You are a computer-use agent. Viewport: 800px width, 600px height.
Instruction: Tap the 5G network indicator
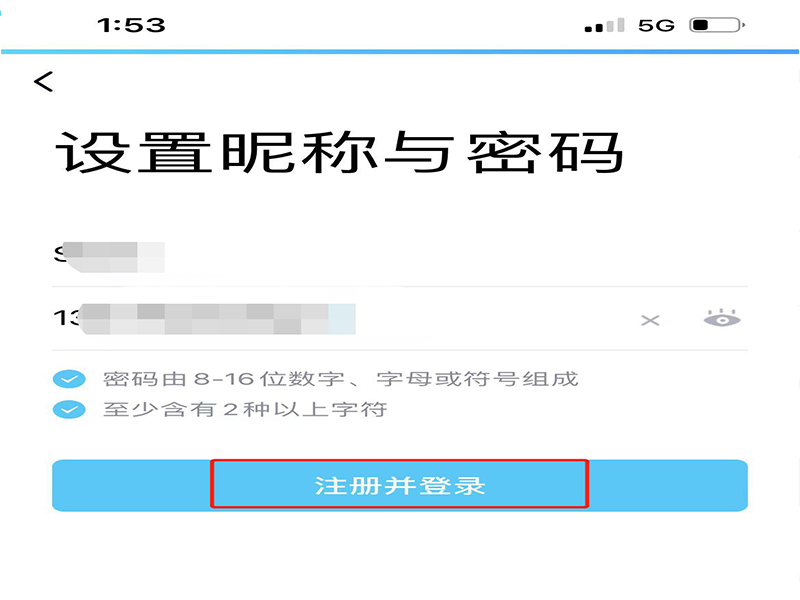point(656,25)
